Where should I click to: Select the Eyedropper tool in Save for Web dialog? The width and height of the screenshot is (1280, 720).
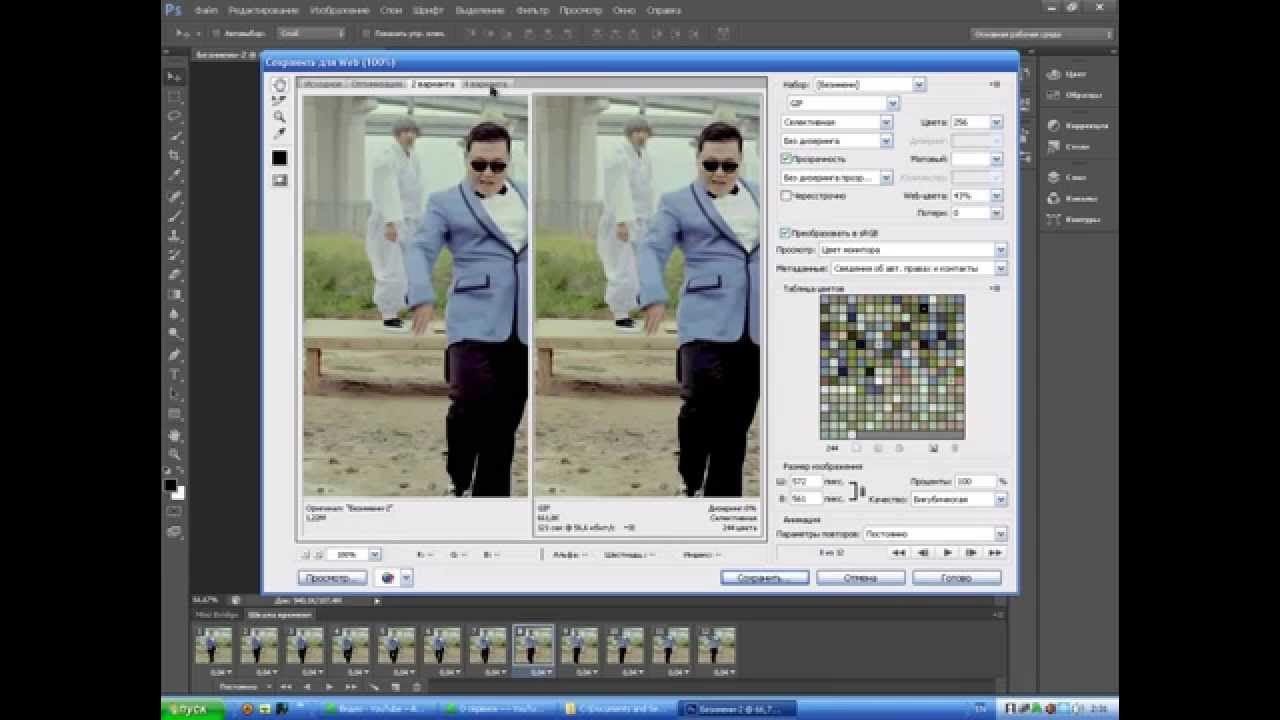[280, 133]
